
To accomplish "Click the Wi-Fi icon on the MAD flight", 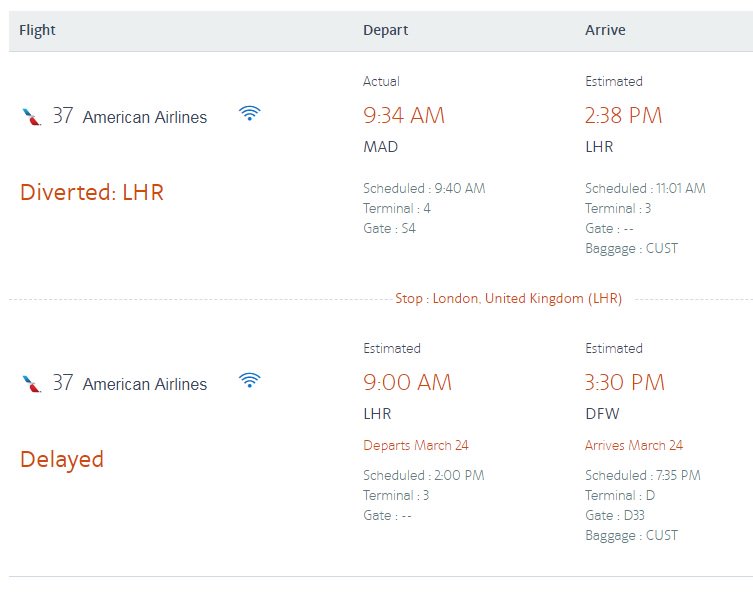I will (x=249, y=113).
